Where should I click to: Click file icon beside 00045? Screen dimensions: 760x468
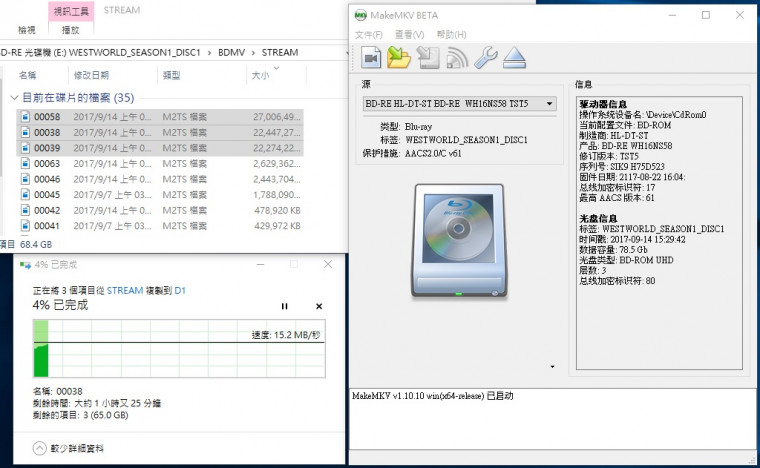click(x=25, y=195)
